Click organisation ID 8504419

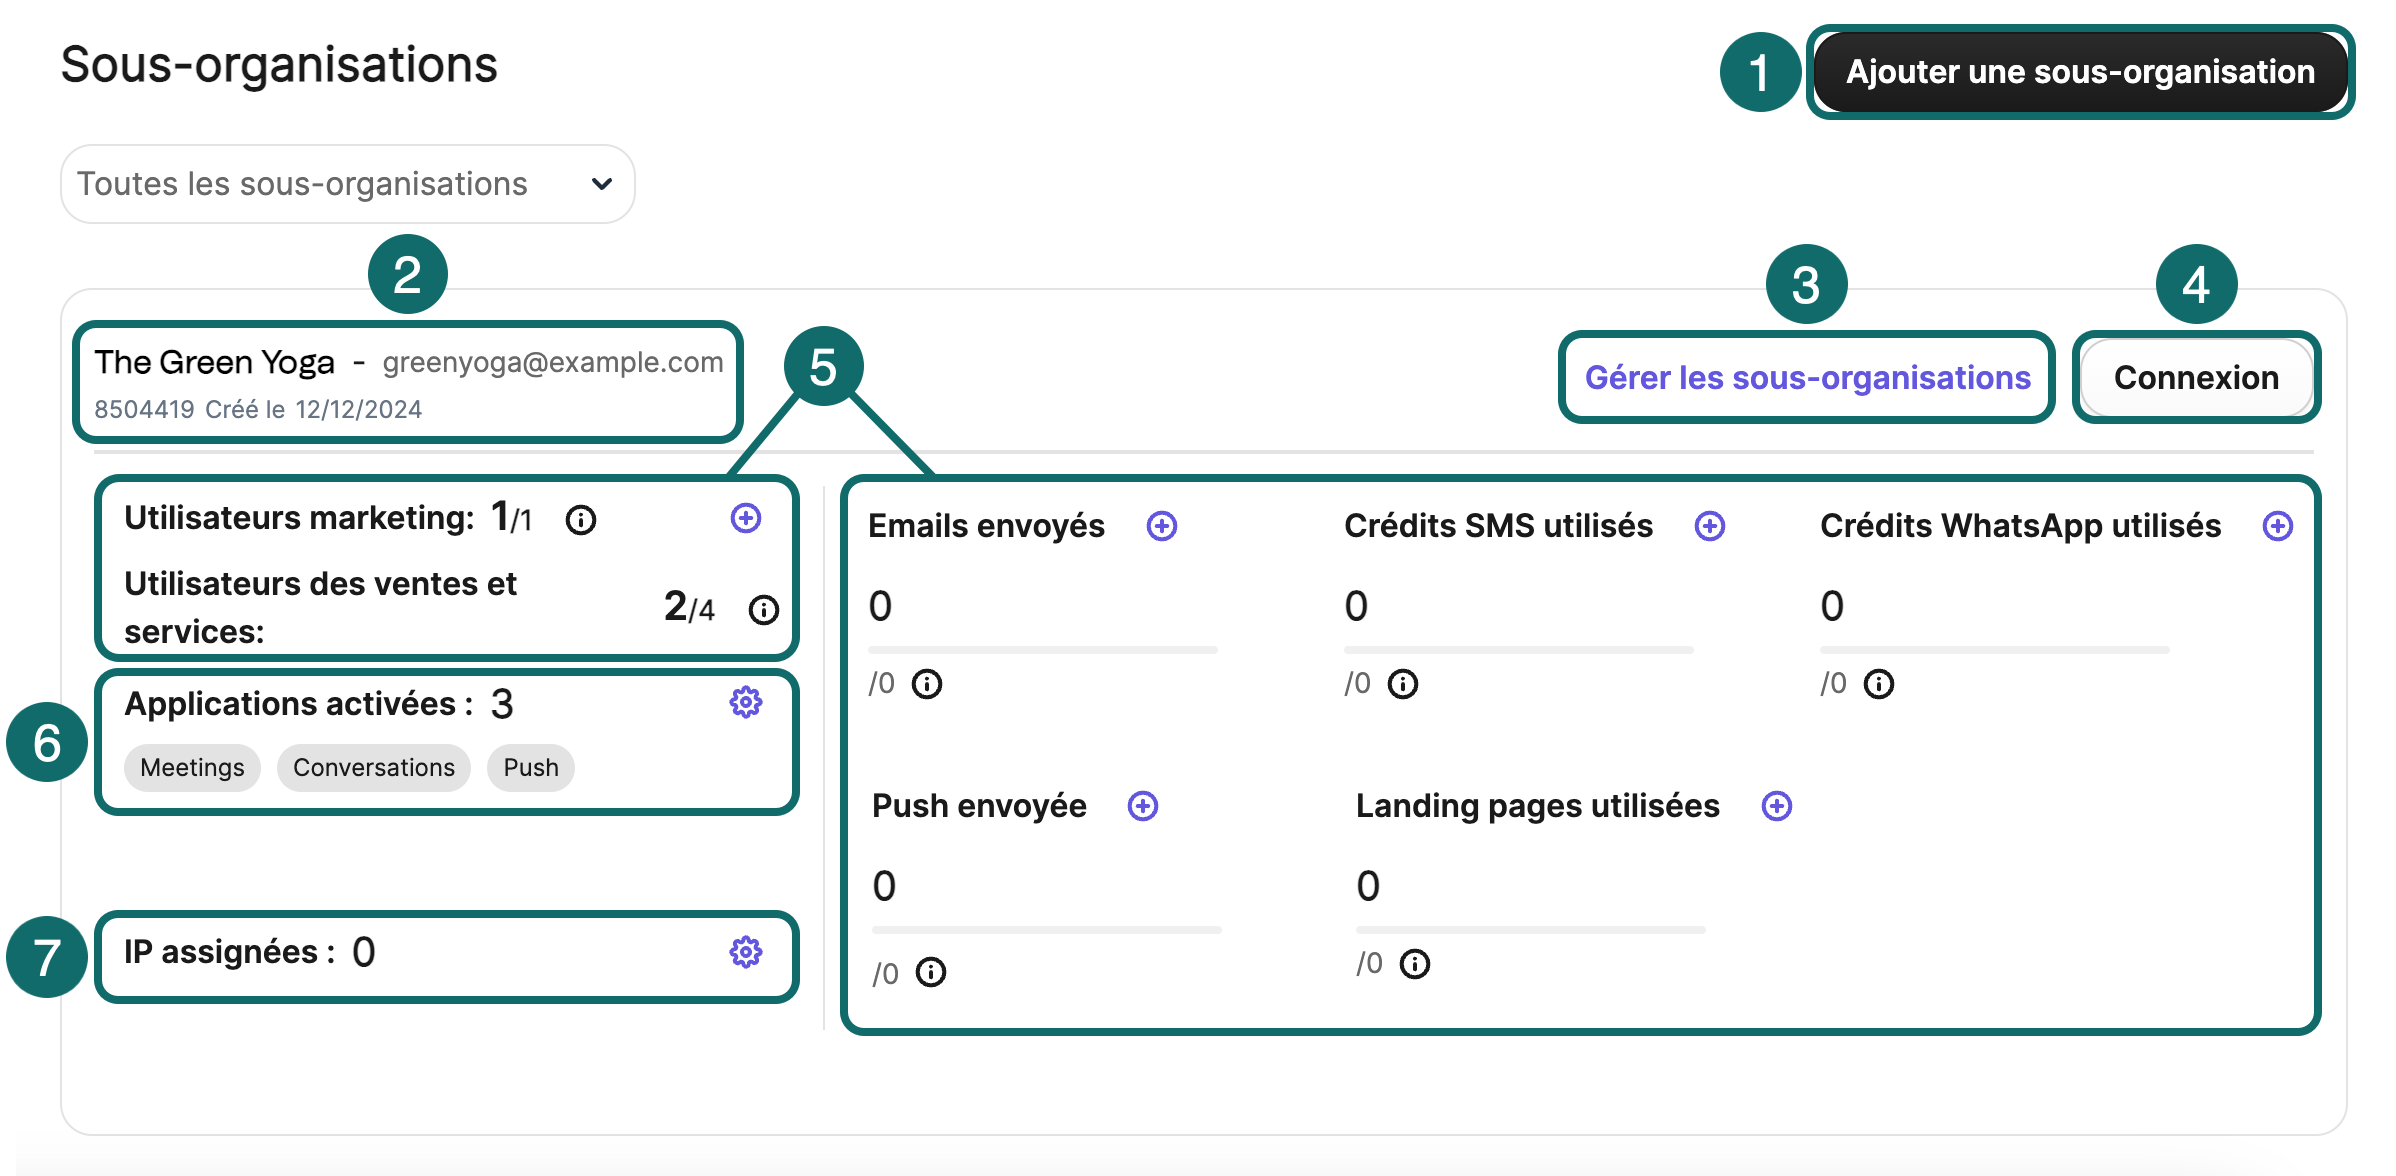(x=144, y=409)
